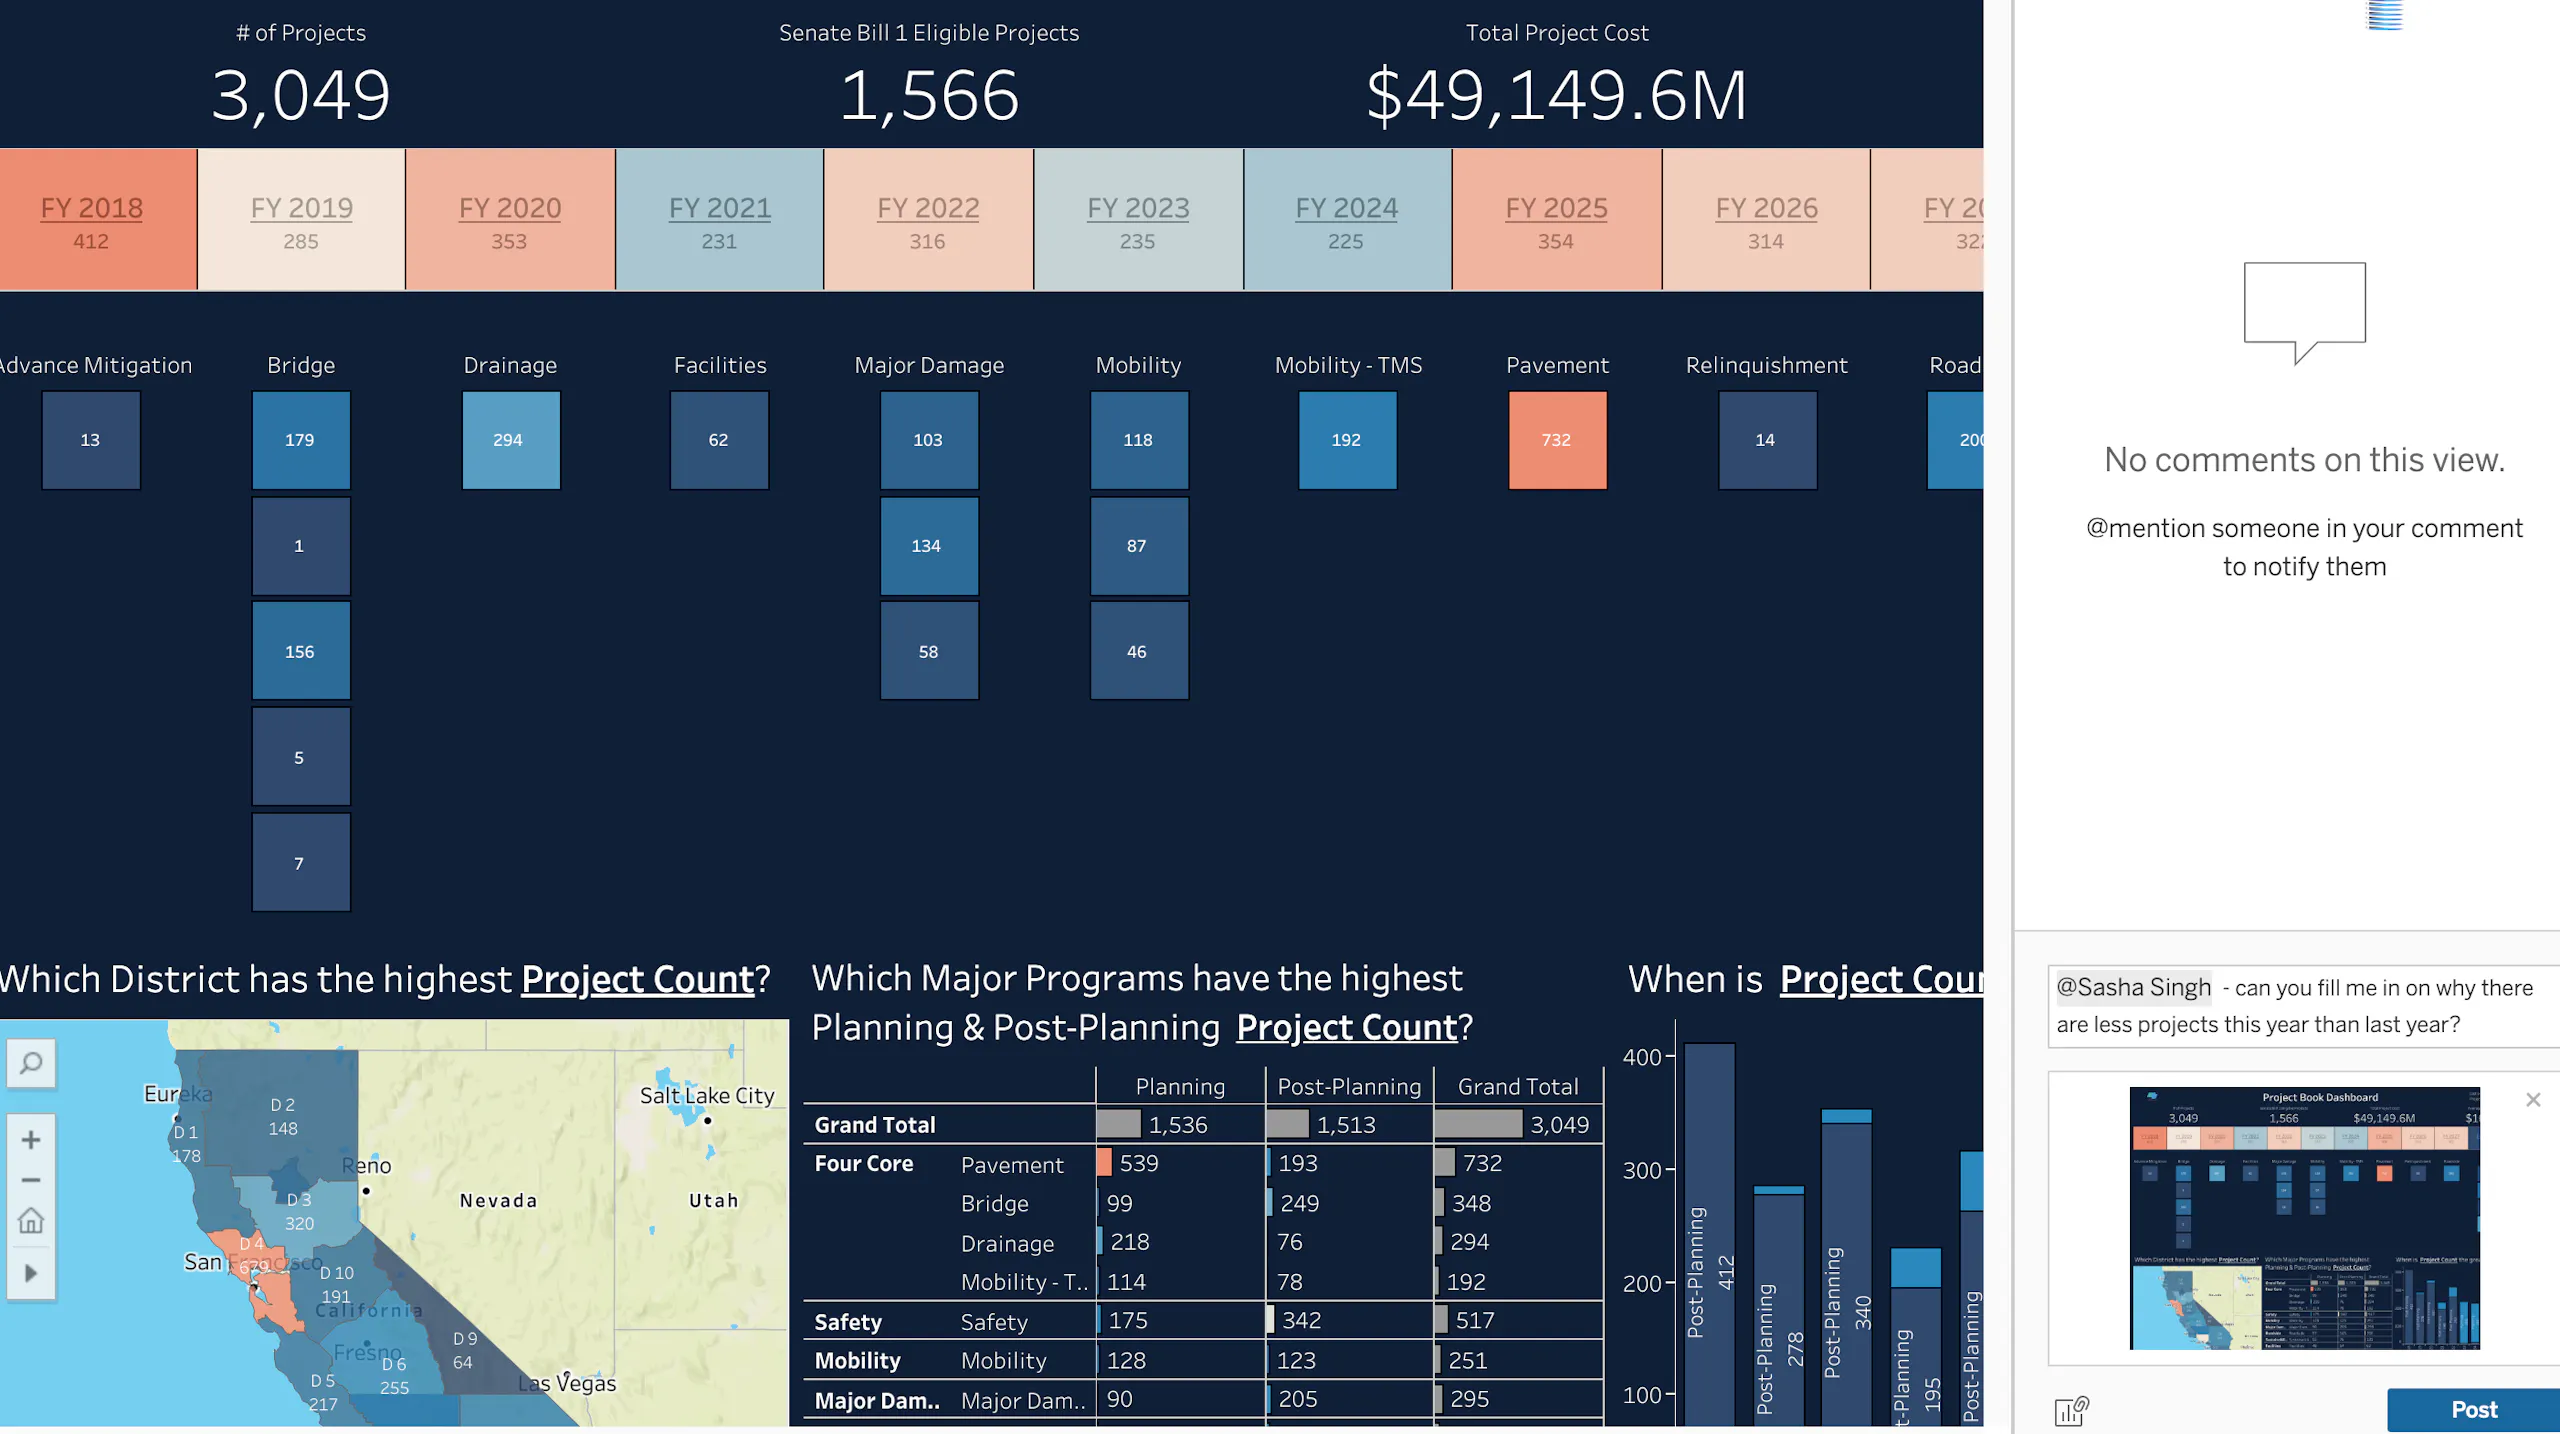Image resolution: width=2560 pixels, height=1434 pixels.
Task: Click the attach view snapshot icon
Action: [2070, 1410]
